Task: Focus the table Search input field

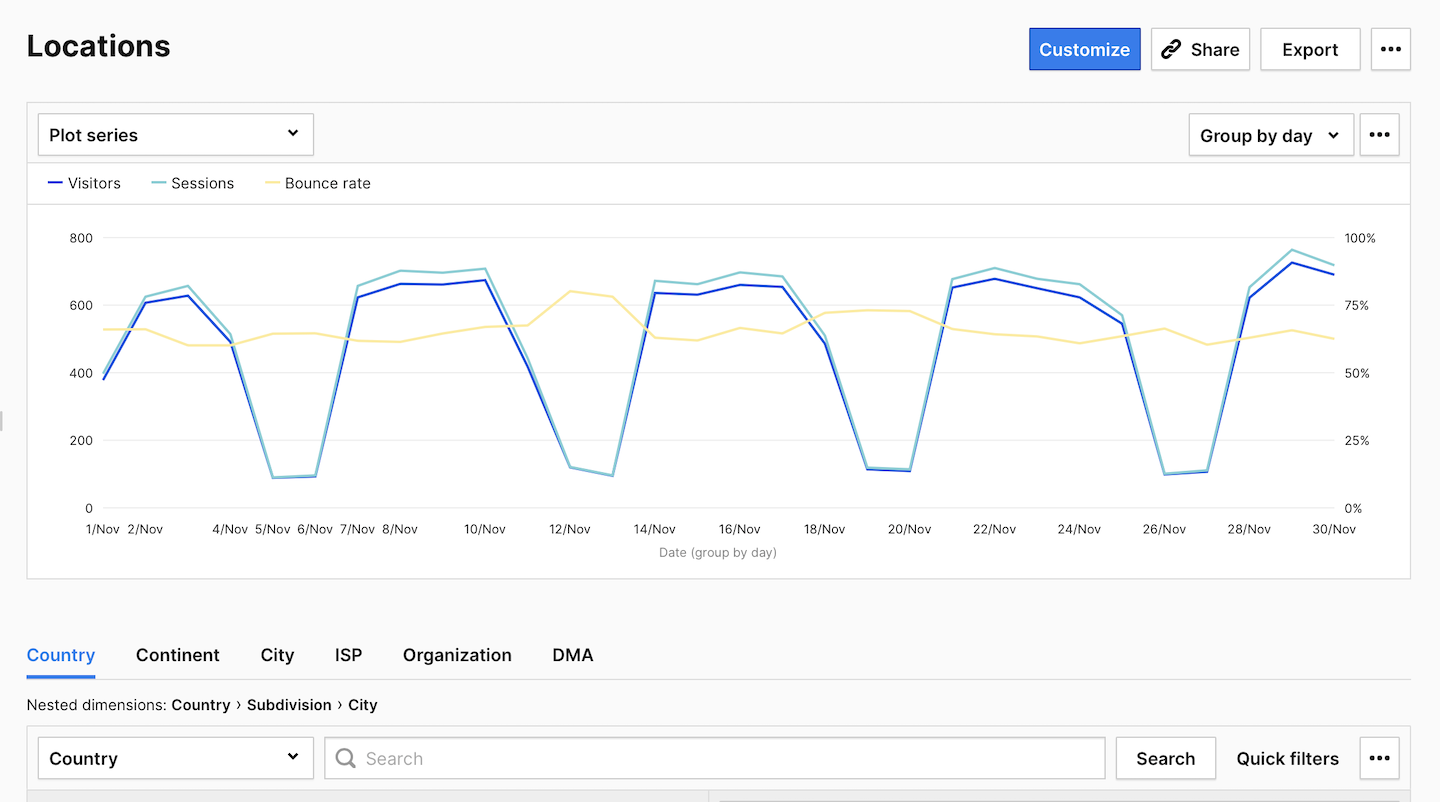Action: click(715, 758)
